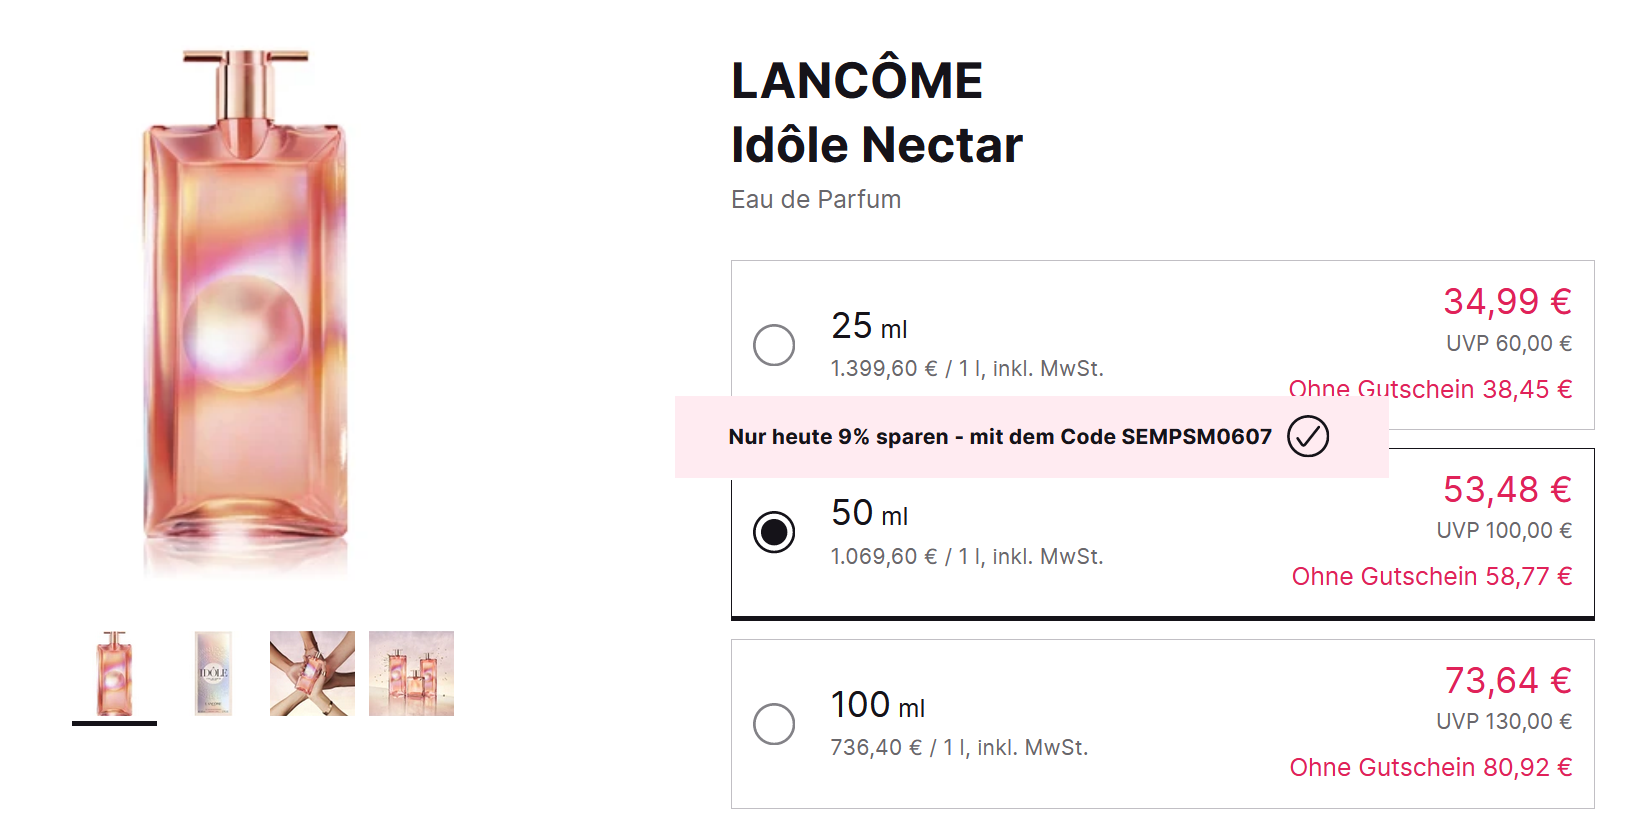The height and width of the screenshot is (823, 1634).
Task: View the hands holding bottle thumbnail
Action: coord(312,673)
